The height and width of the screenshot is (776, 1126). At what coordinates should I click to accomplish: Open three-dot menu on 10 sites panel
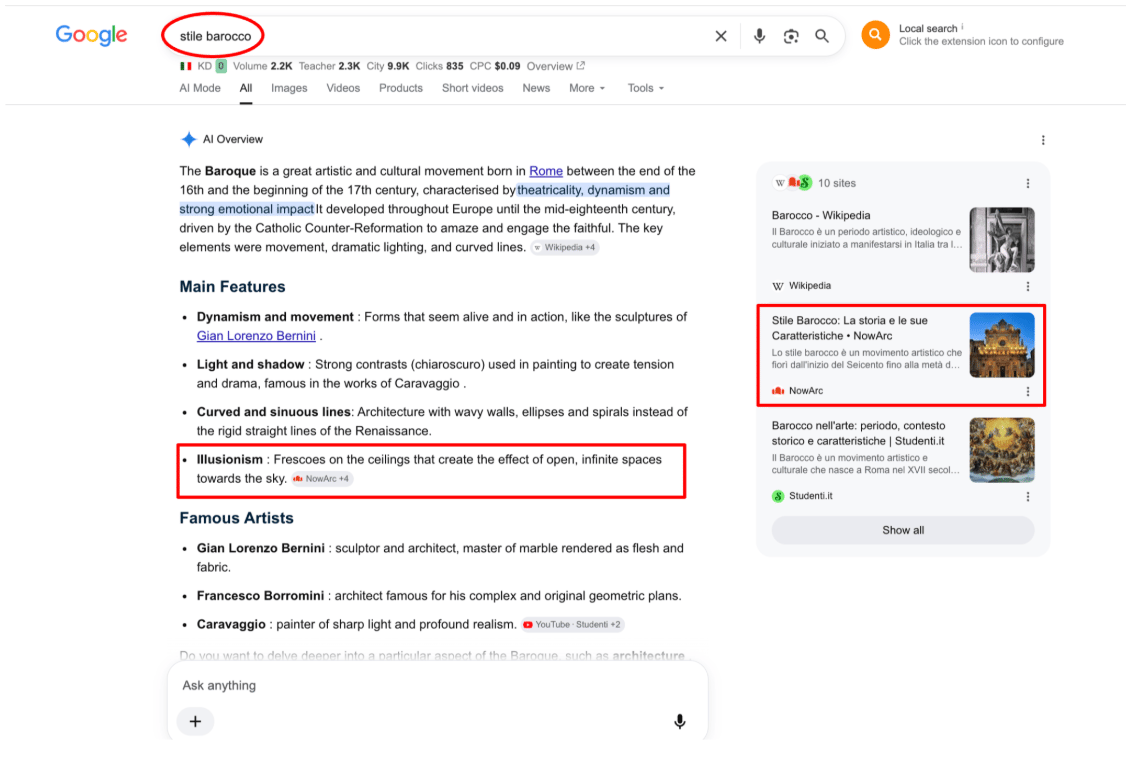coord(1028,184)
